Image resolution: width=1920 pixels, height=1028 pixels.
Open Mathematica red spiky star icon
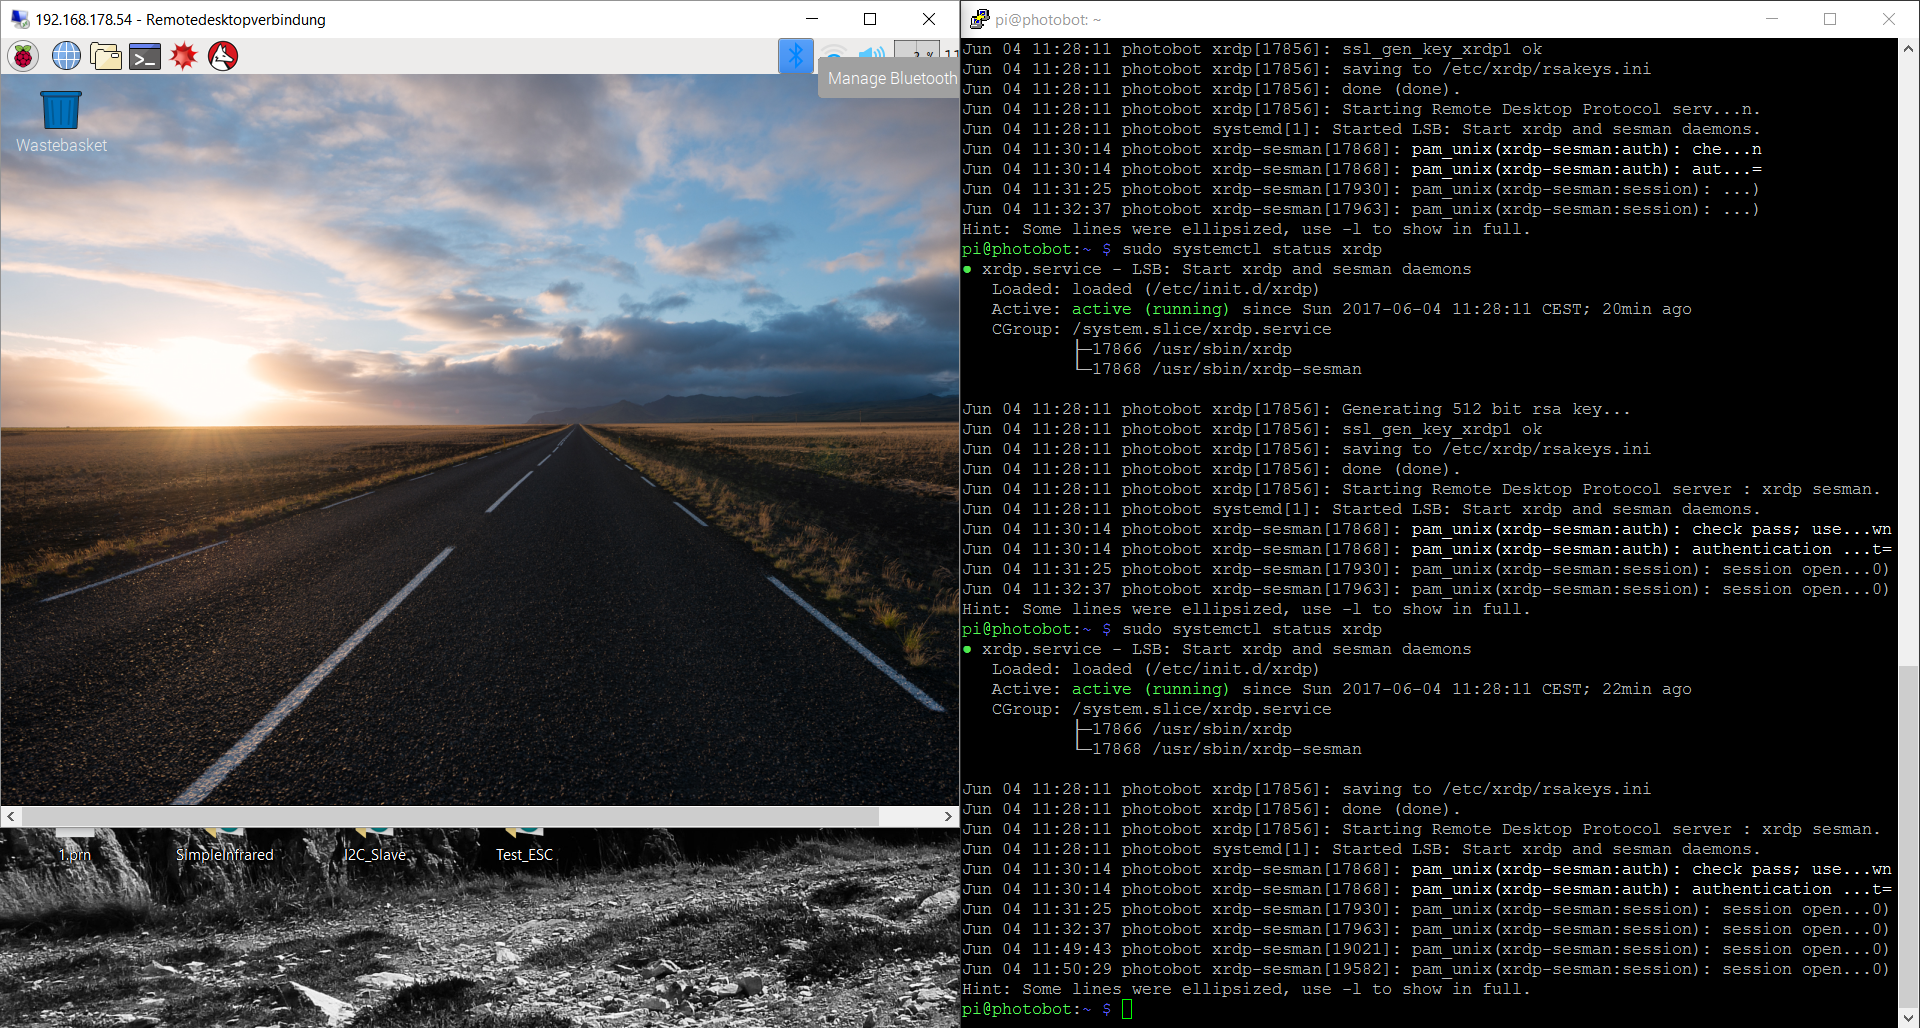point(184,56)
